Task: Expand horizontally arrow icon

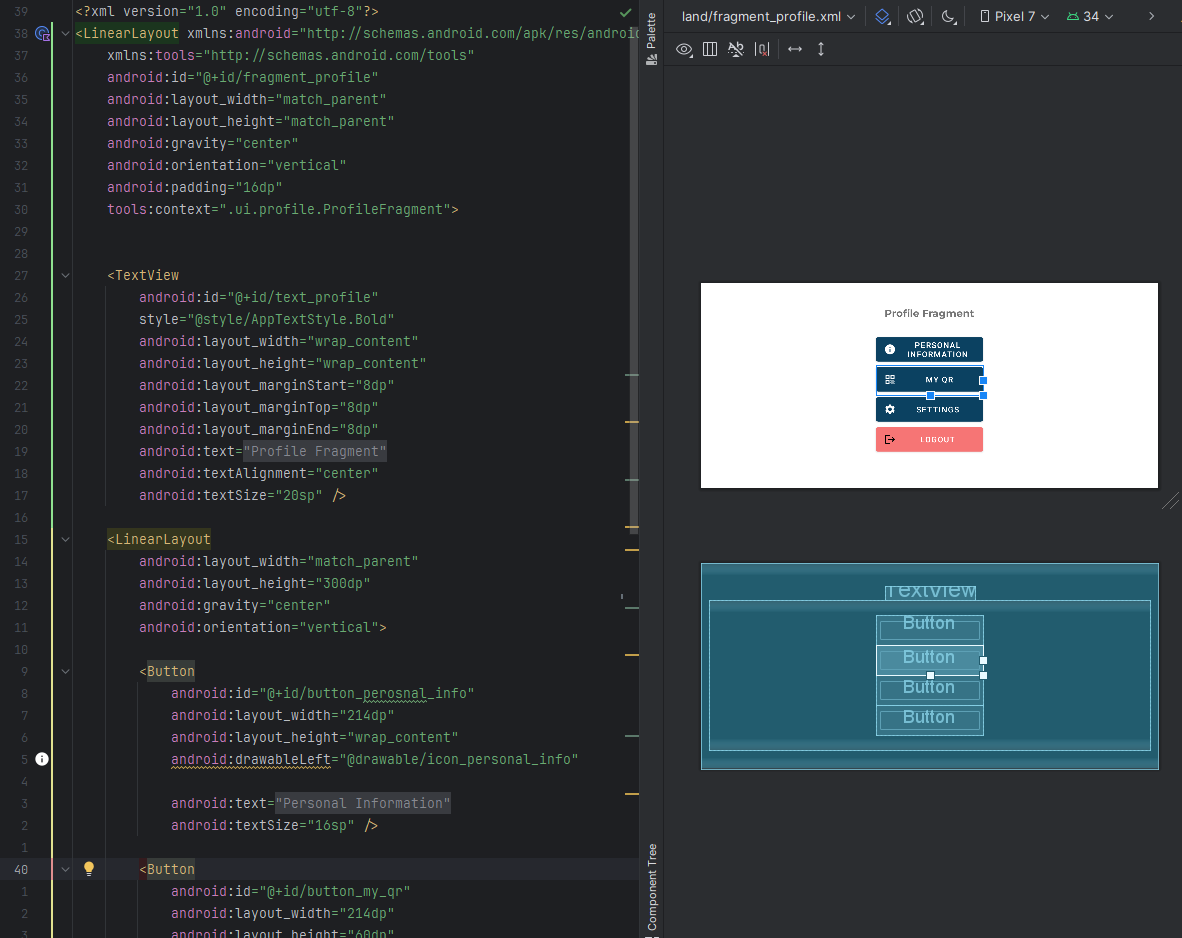Action: click(x=795, y=50)
